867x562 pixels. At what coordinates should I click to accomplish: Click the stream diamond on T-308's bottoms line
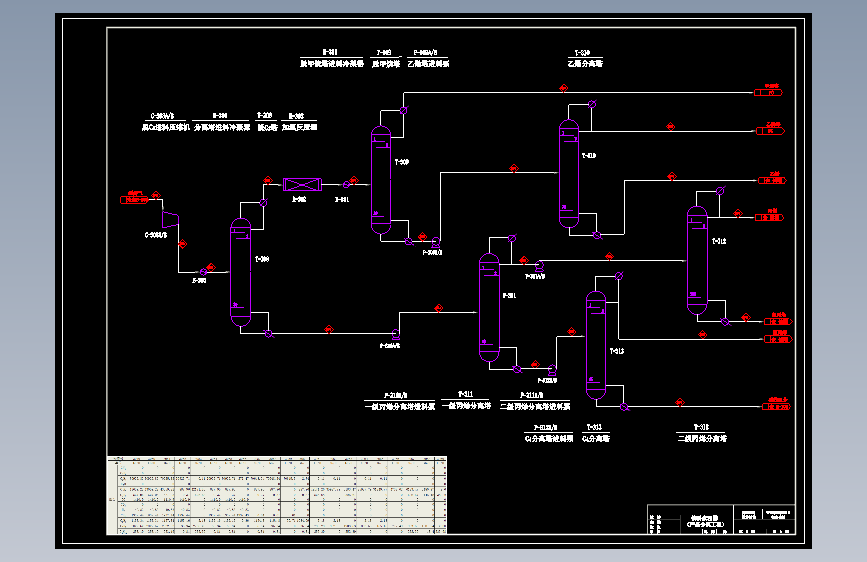pyautogui.click(x=329, y=330)
